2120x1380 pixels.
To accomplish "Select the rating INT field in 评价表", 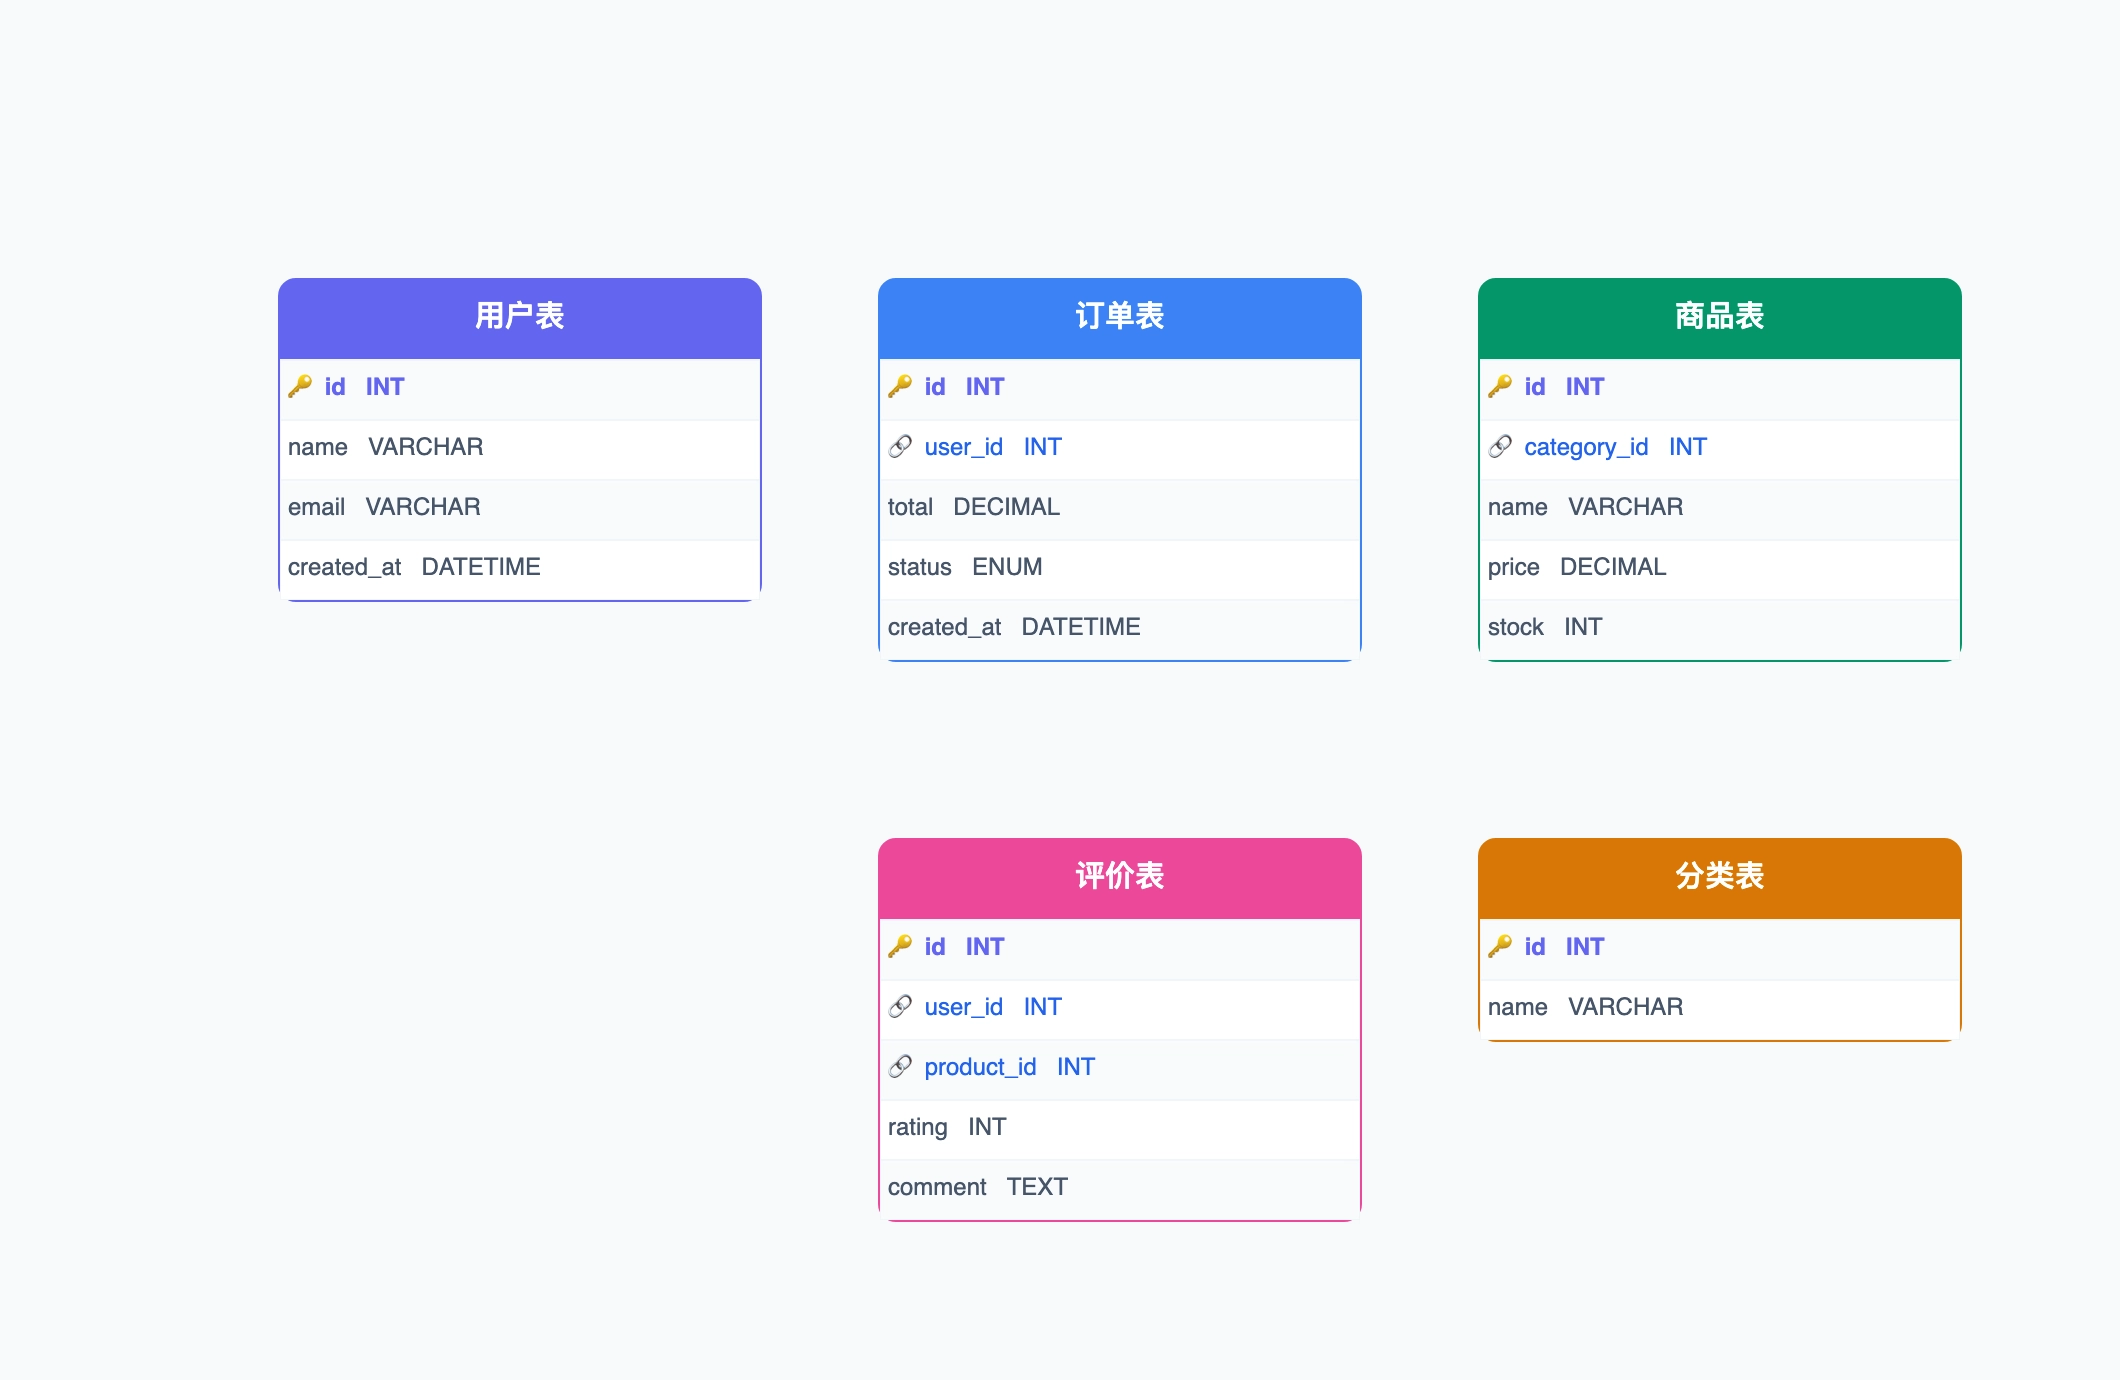I will click(1118, 1127).
